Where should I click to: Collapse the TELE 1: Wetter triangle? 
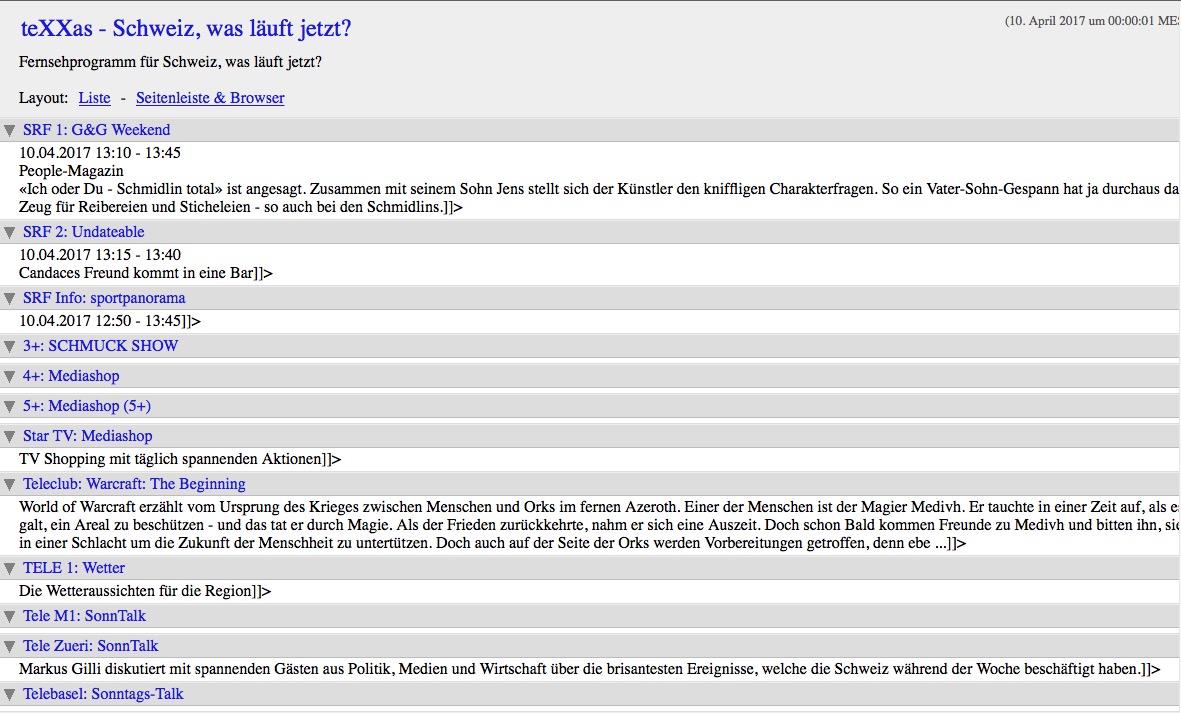tap(10, 568)
